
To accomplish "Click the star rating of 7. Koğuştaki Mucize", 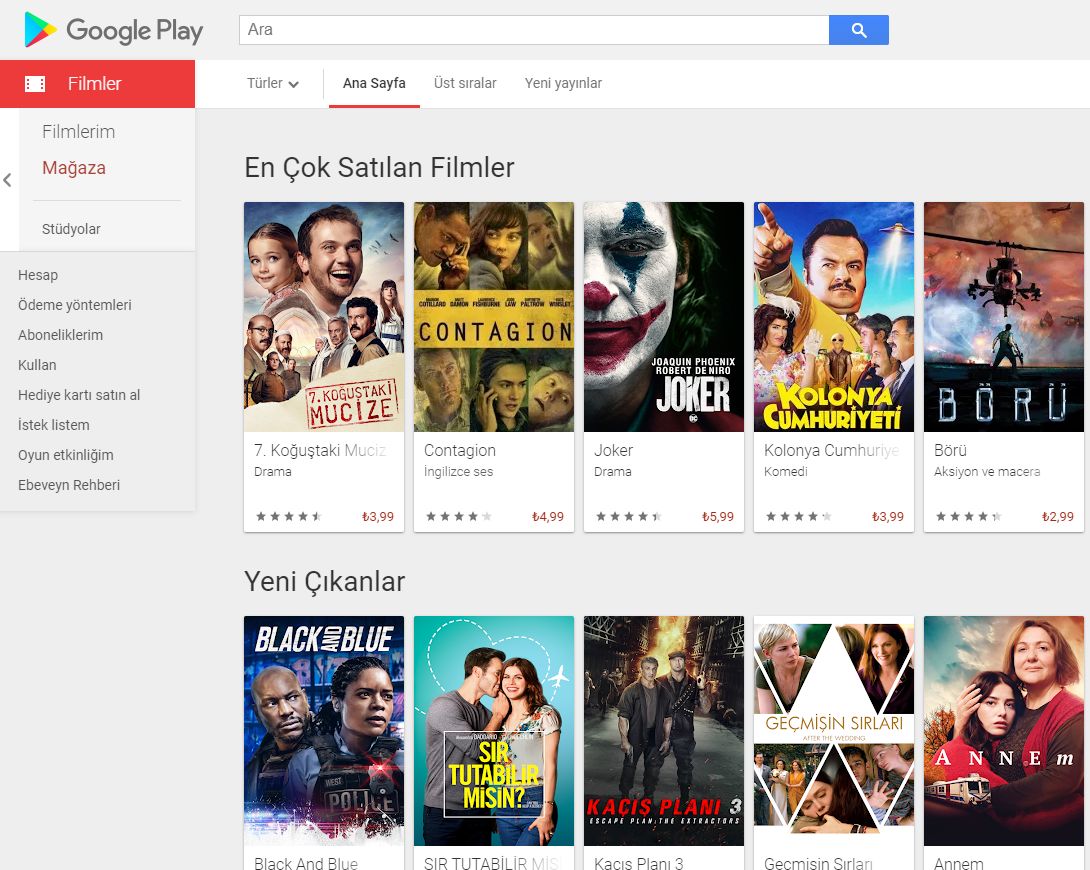I will 289,516.
